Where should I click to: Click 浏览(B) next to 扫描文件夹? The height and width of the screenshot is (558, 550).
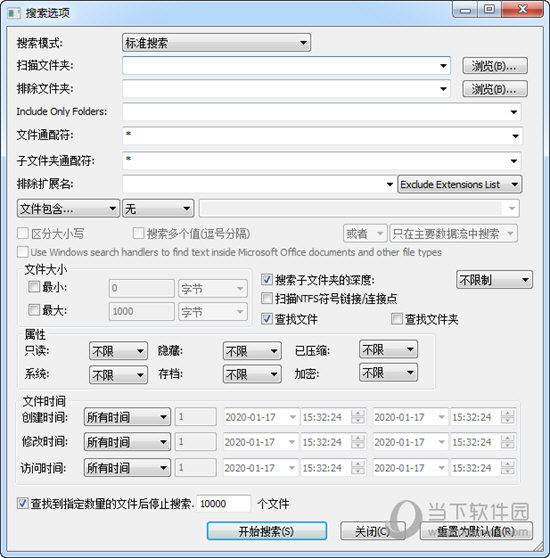coord(495,66)
